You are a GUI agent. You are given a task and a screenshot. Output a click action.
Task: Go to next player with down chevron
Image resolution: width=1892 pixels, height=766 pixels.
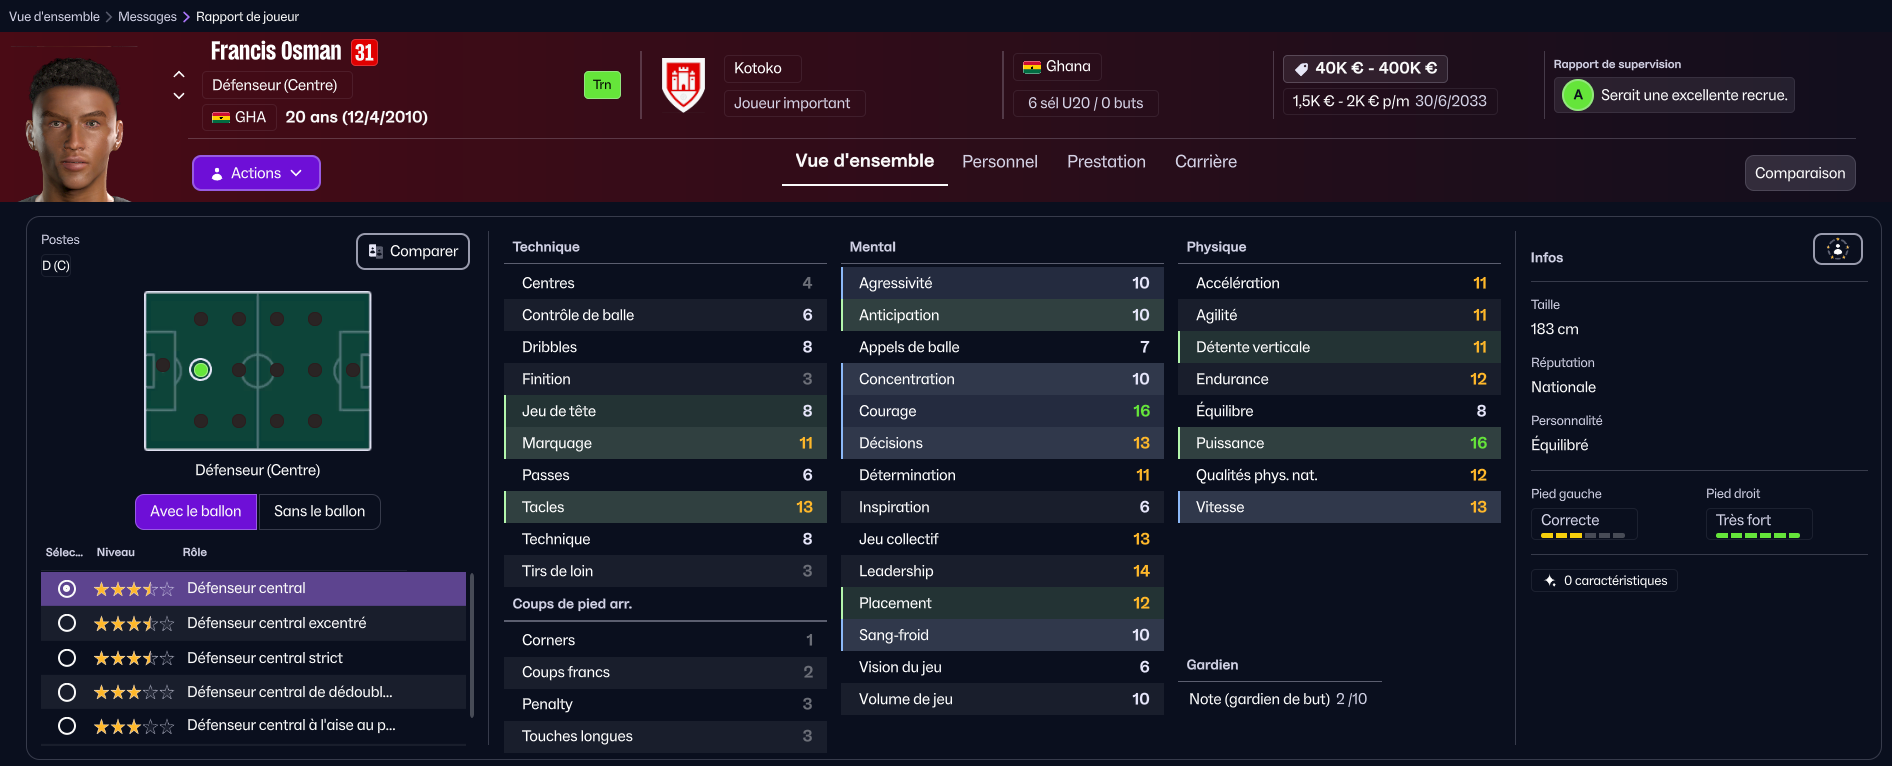pos(179,96)
